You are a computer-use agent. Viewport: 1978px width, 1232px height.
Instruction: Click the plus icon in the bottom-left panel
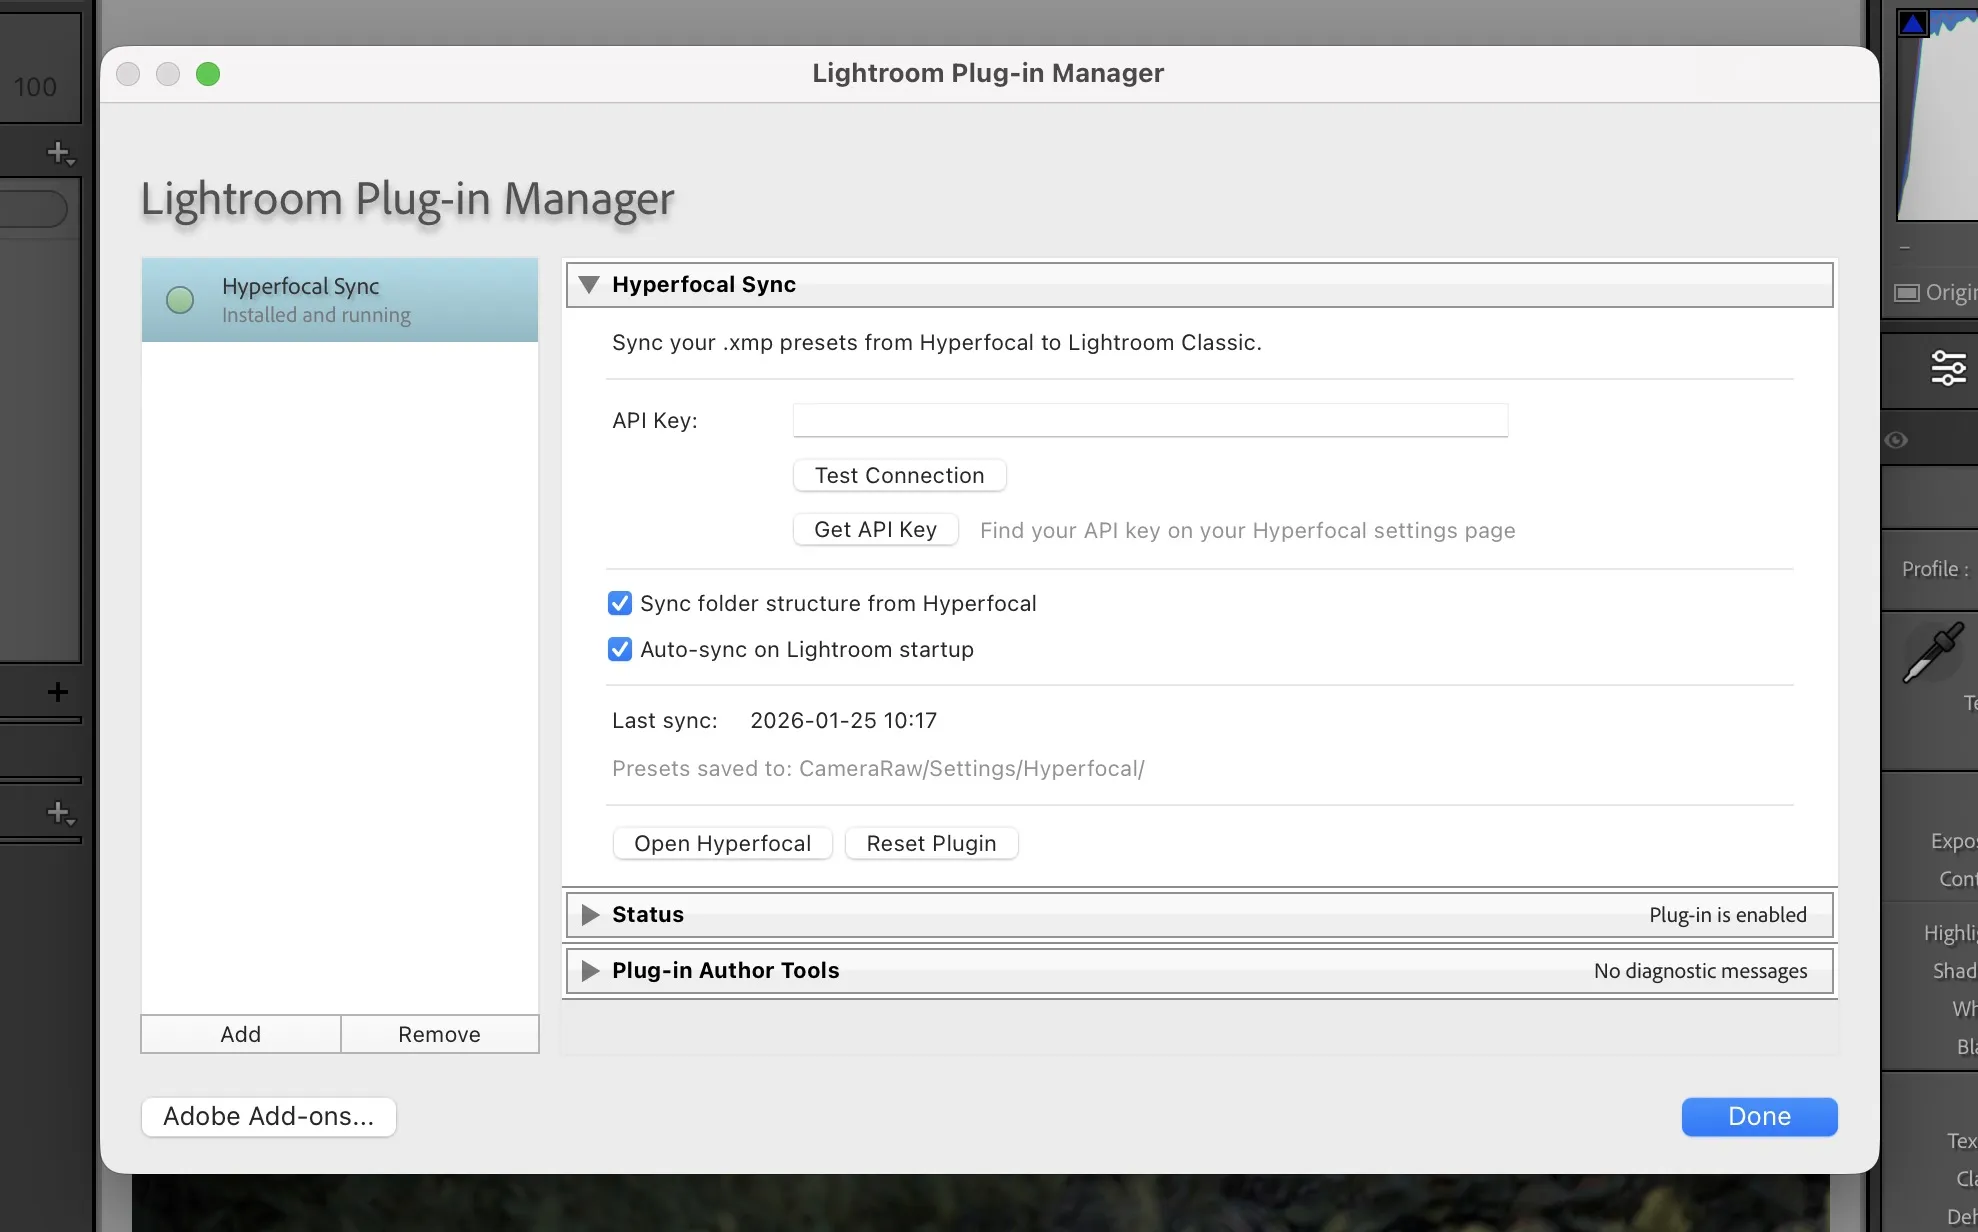[x=57, y=812]
